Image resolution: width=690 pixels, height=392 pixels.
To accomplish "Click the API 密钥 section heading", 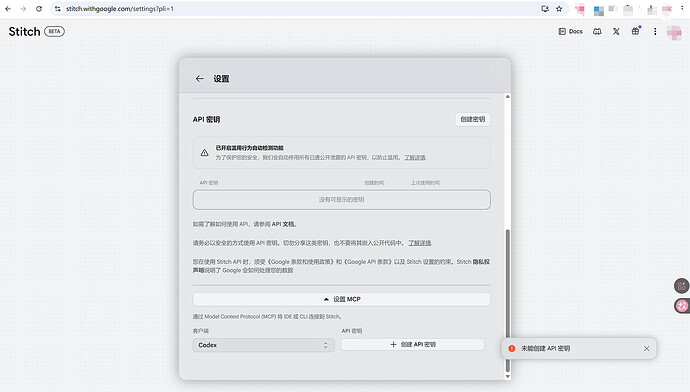I will [x=206, y=120].
